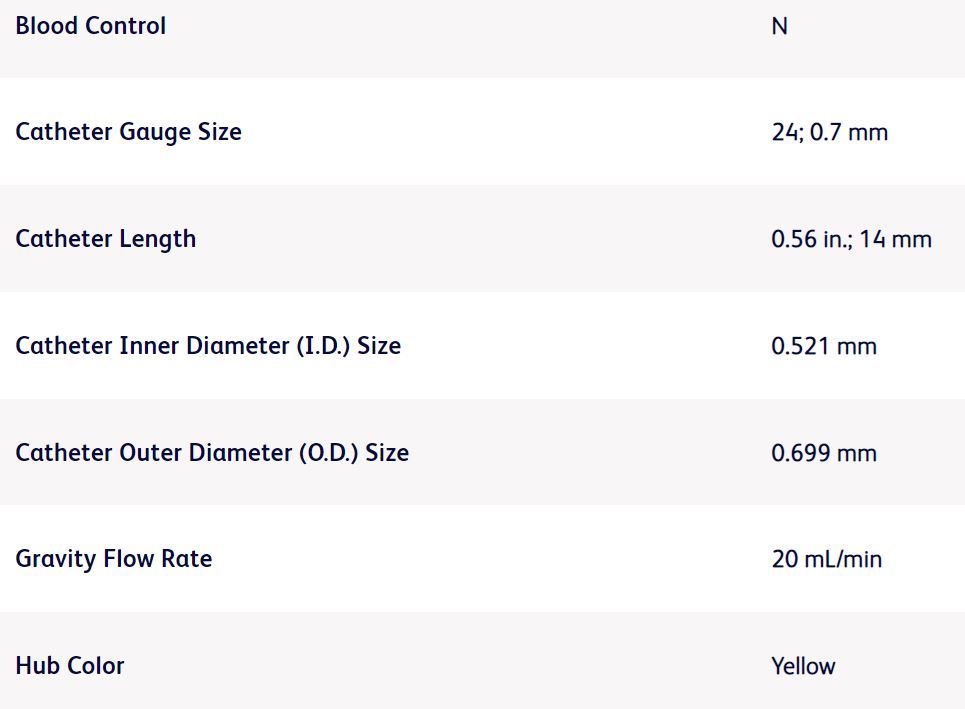Click the Hub Color label
The width and height of the screenshot is (965, 709).
click(x=70, y=666)
